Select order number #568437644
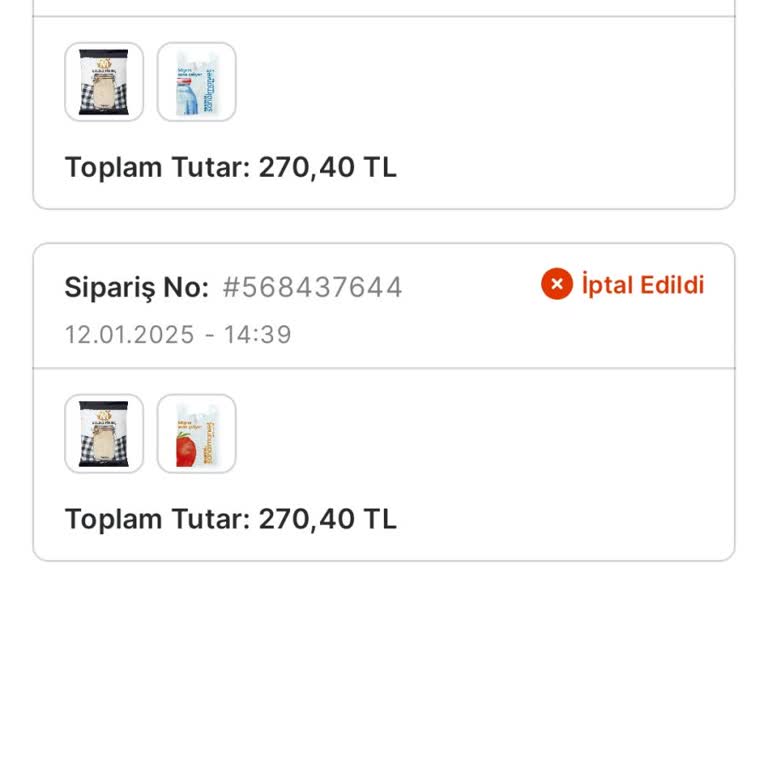Screen dimensions: 768x768 312,288
